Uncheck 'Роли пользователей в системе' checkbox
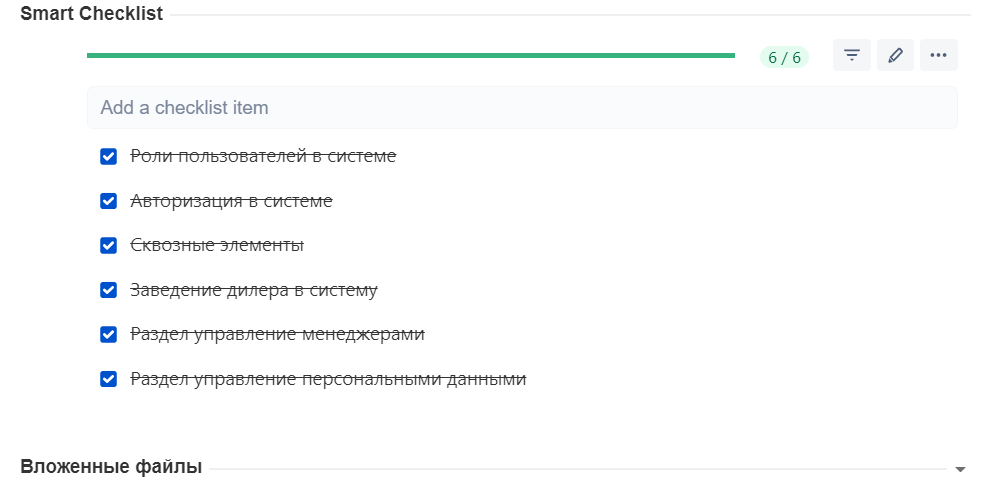The width and height of the screenshot is (987, 485). point(109,156)
